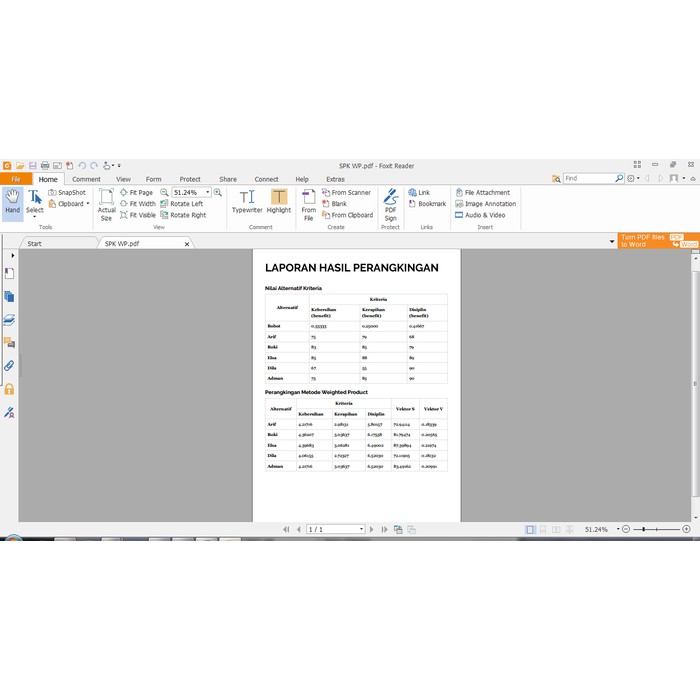Click Fit Width view option

pos(138,204)
